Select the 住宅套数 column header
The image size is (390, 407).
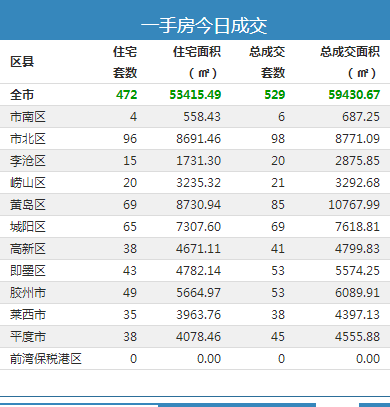(x=125, y=62)
